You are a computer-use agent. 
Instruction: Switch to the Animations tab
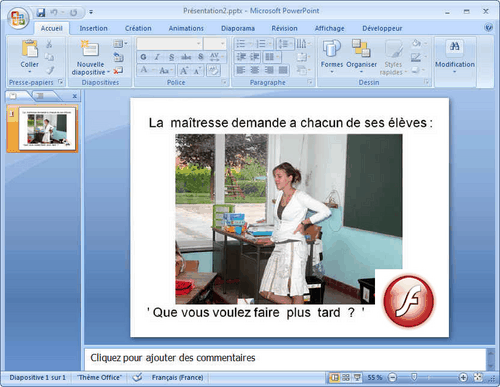[x=186, y=28]
